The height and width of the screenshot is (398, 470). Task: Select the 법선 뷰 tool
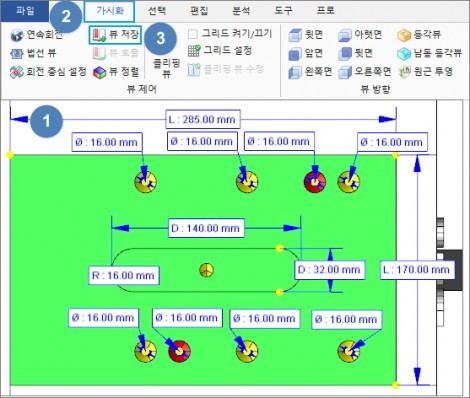[x=33, y=53]
